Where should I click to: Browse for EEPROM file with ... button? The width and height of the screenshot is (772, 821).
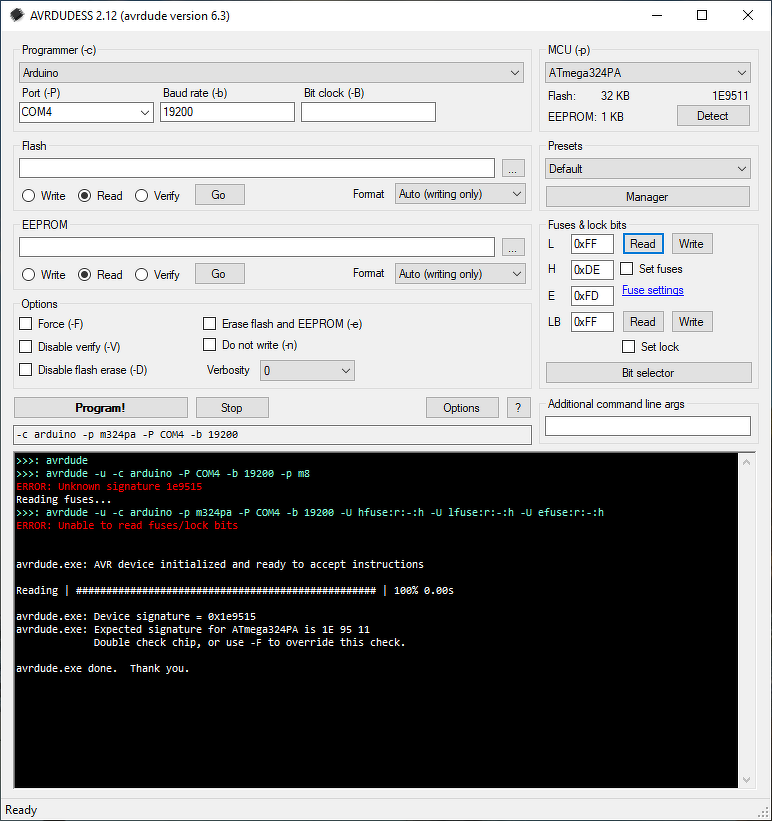tap(513, 248)
